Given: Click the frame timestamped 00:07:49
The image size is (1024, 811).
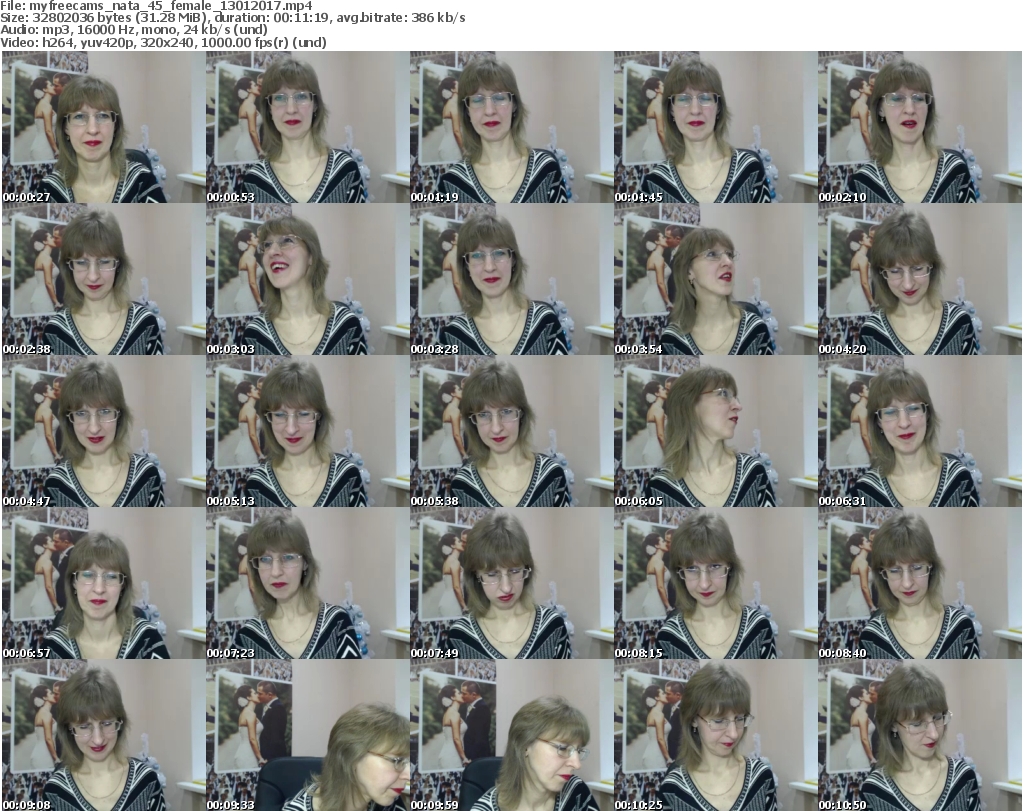Looking at the screenshot, I should pyautogui.click(x=511, y=583).
